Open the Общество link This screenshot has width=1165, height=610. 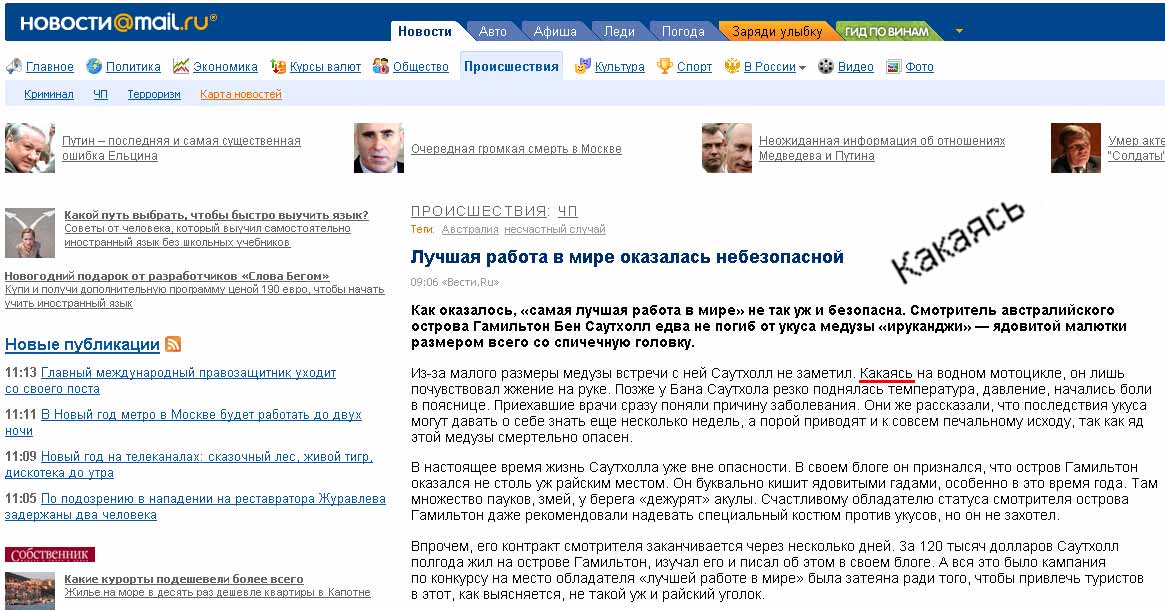[421, 67]
